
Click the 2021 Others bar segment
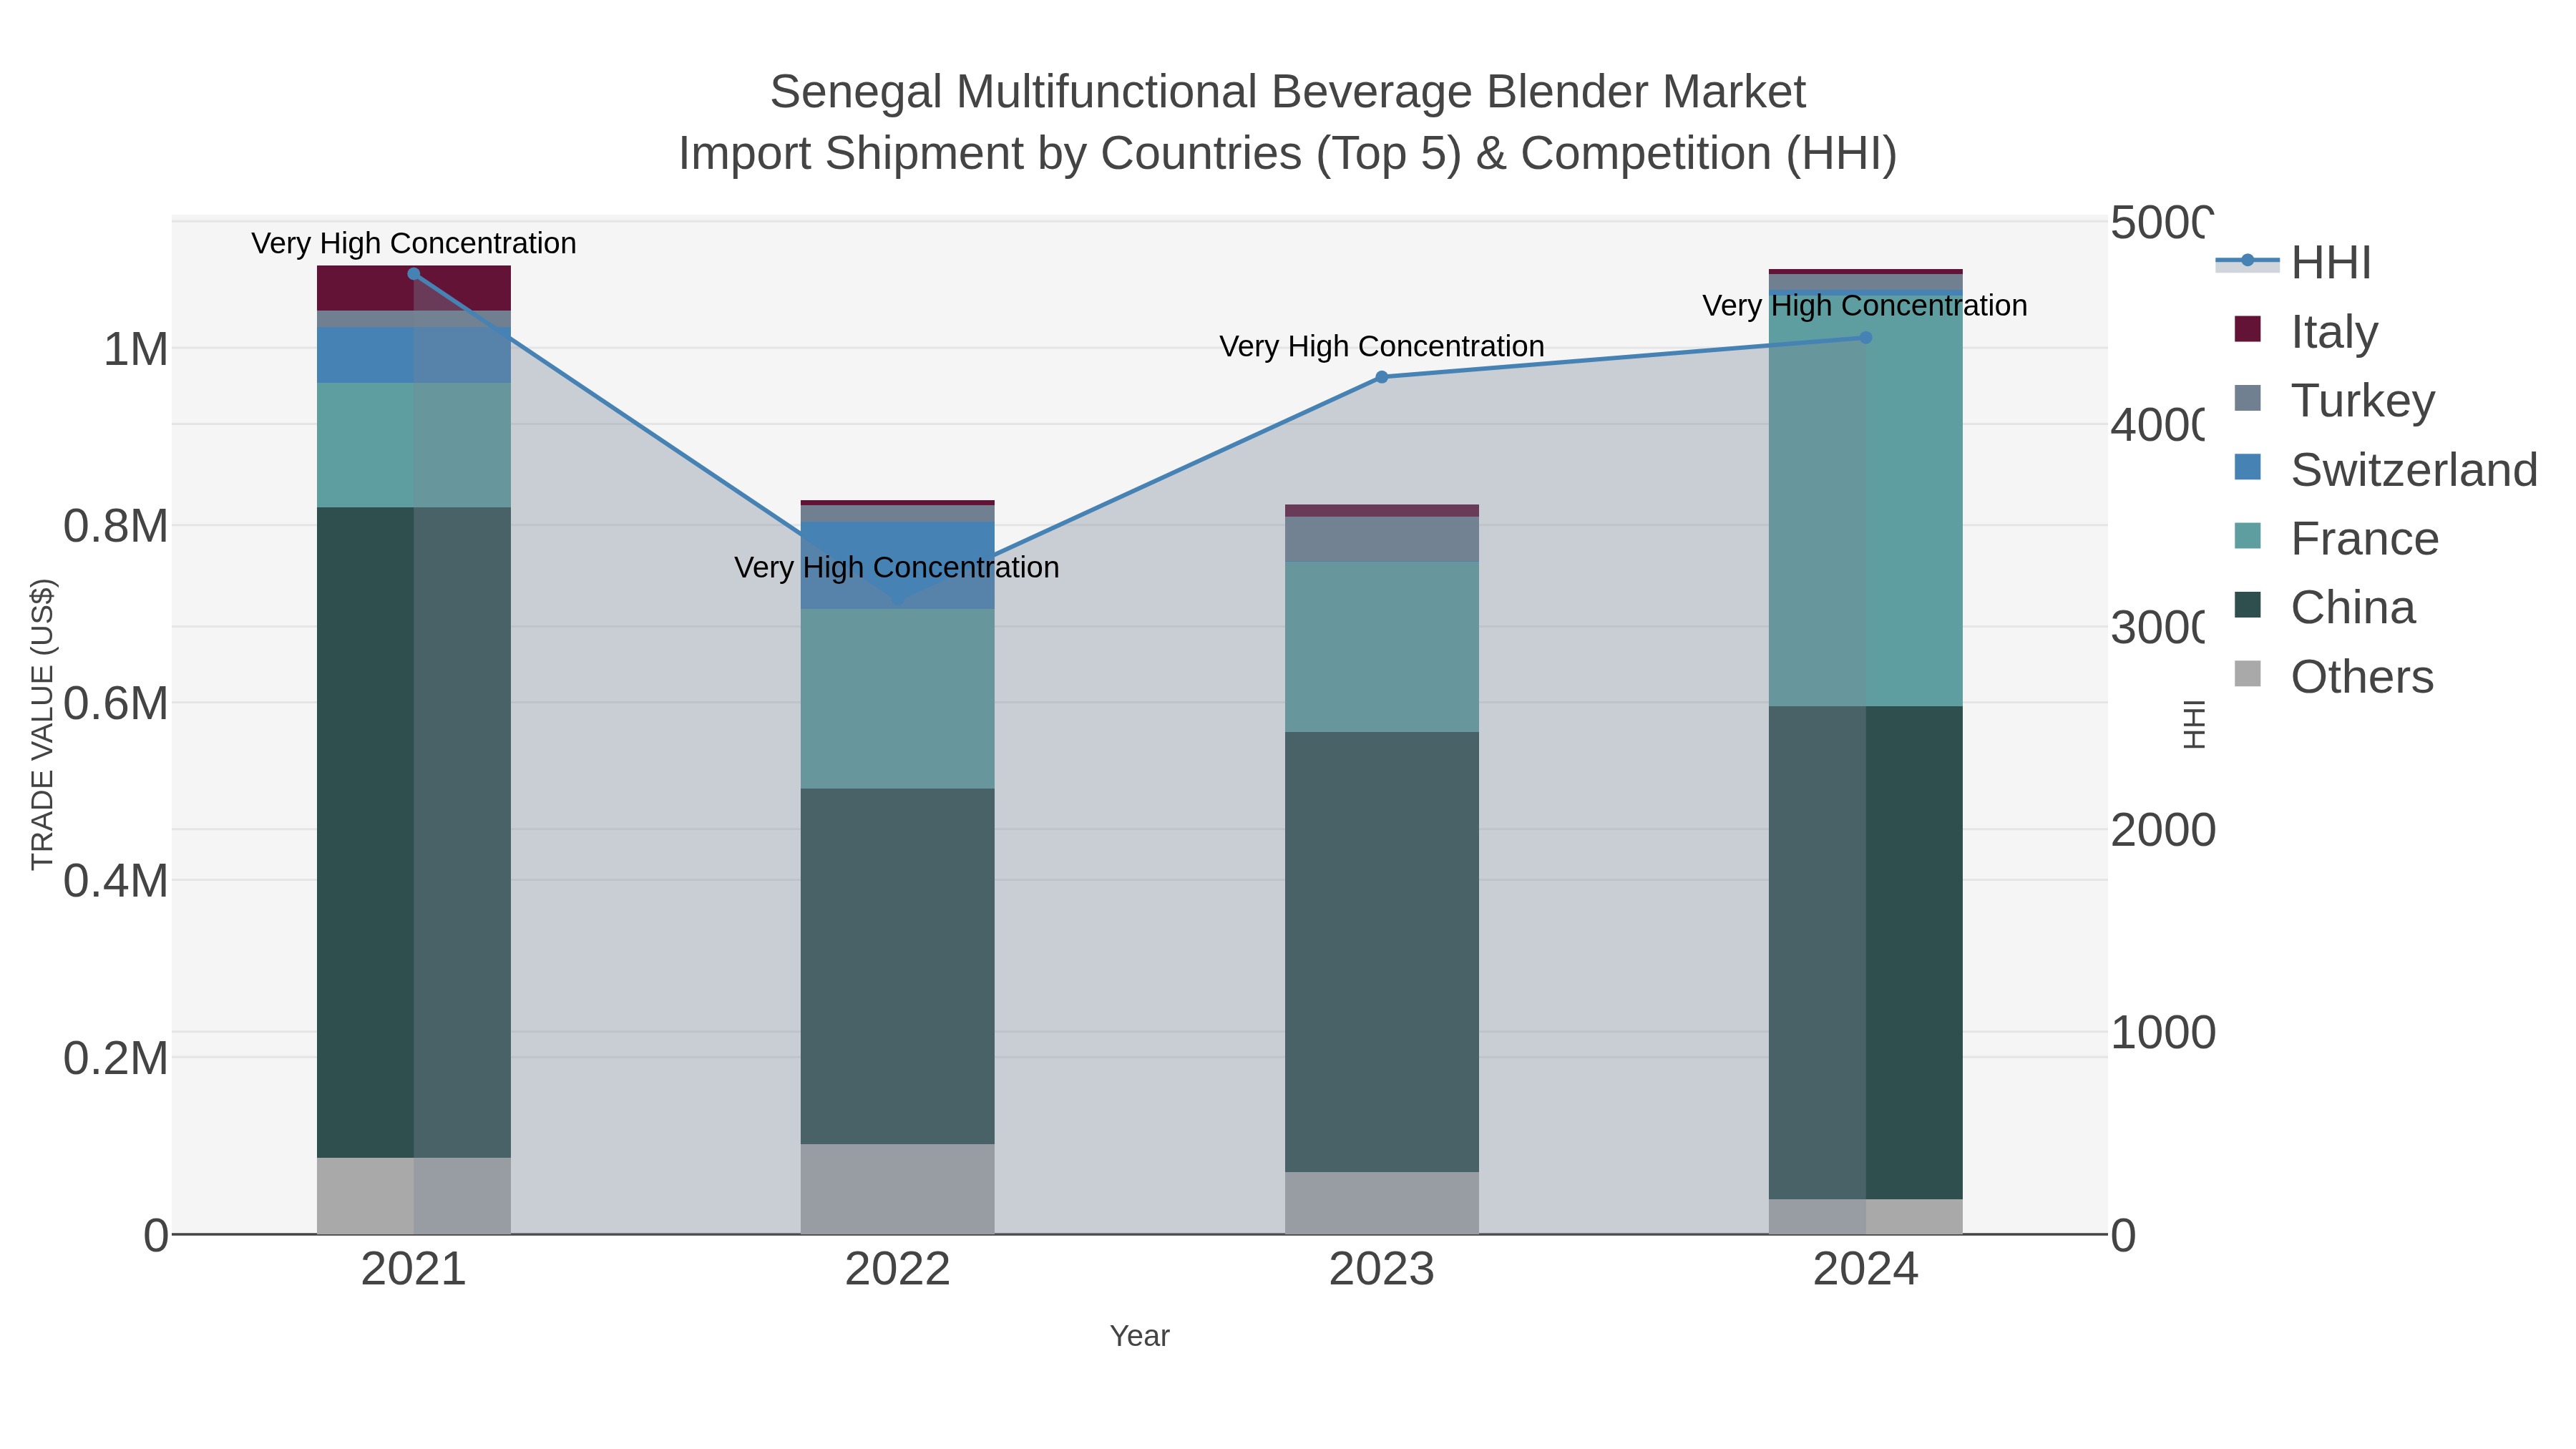414,1196
